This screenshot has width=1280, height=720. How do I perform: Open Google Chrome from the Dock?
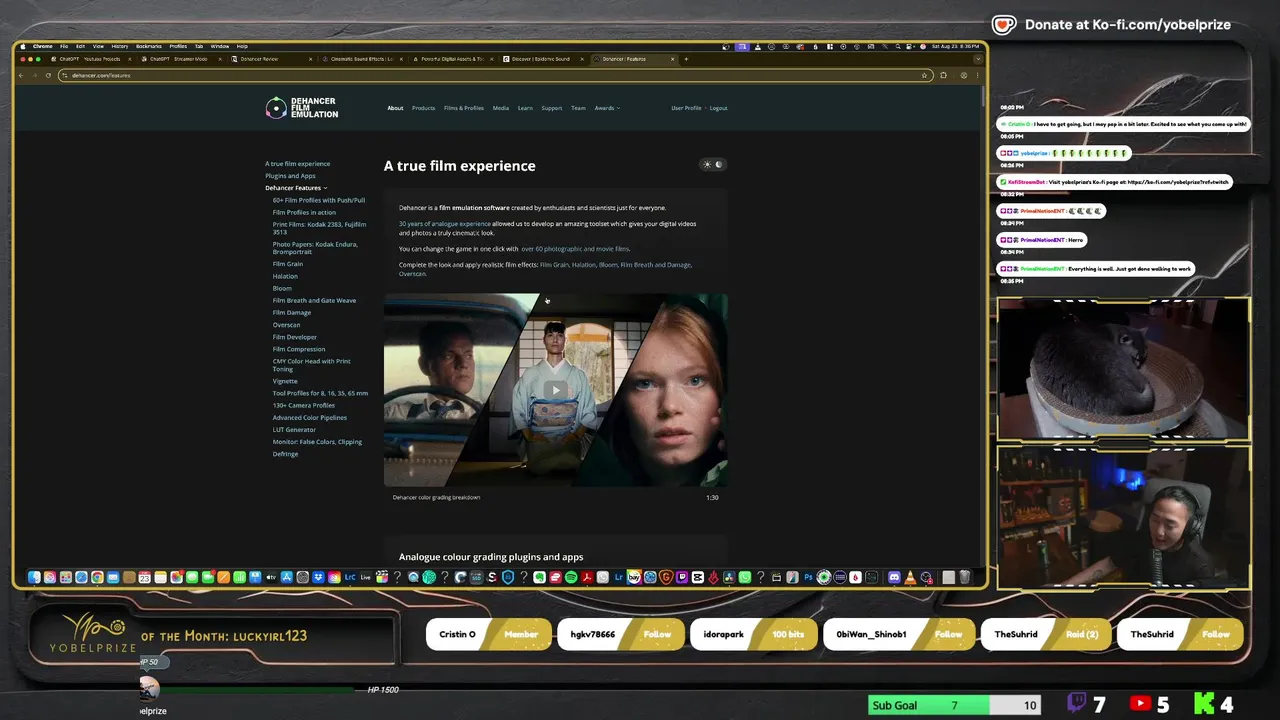click(97, 577)
